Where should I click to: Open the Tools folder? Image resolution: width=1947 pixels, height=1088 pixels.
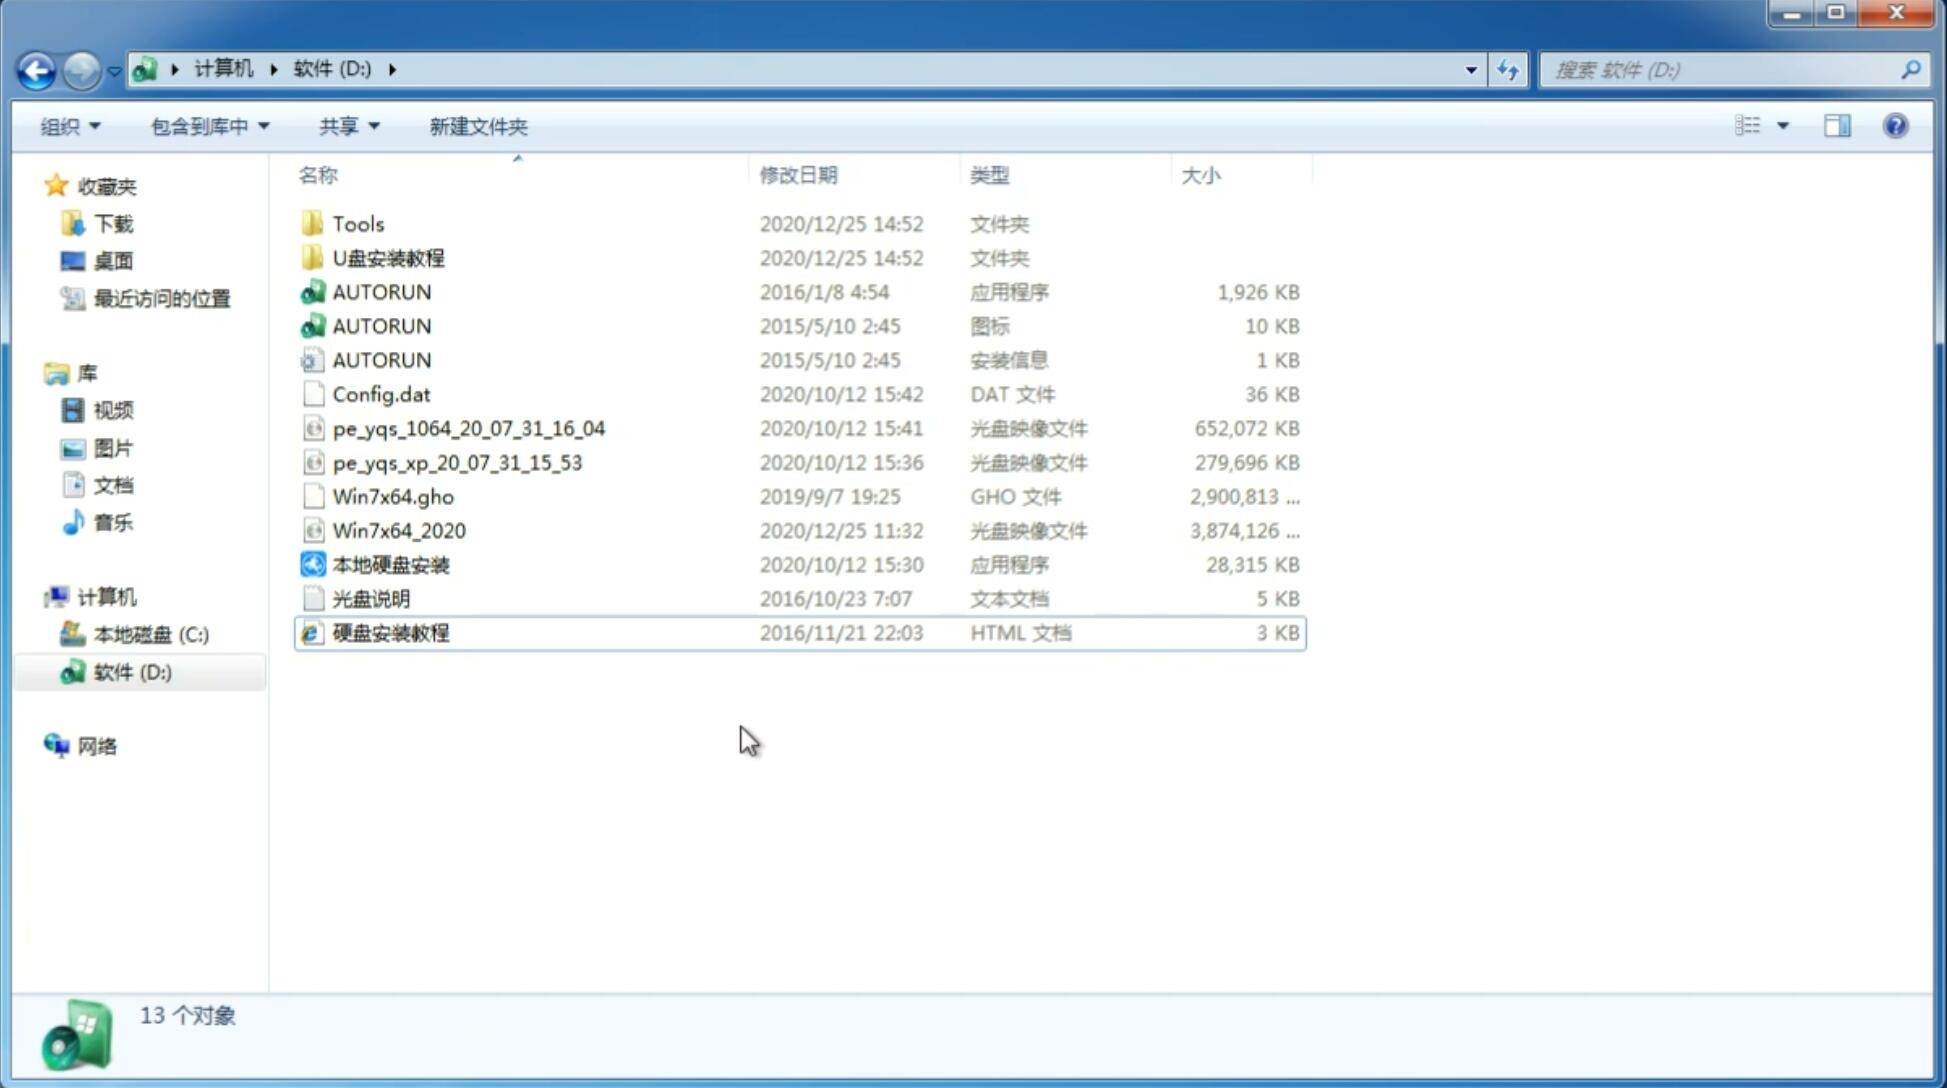point(356,223)
